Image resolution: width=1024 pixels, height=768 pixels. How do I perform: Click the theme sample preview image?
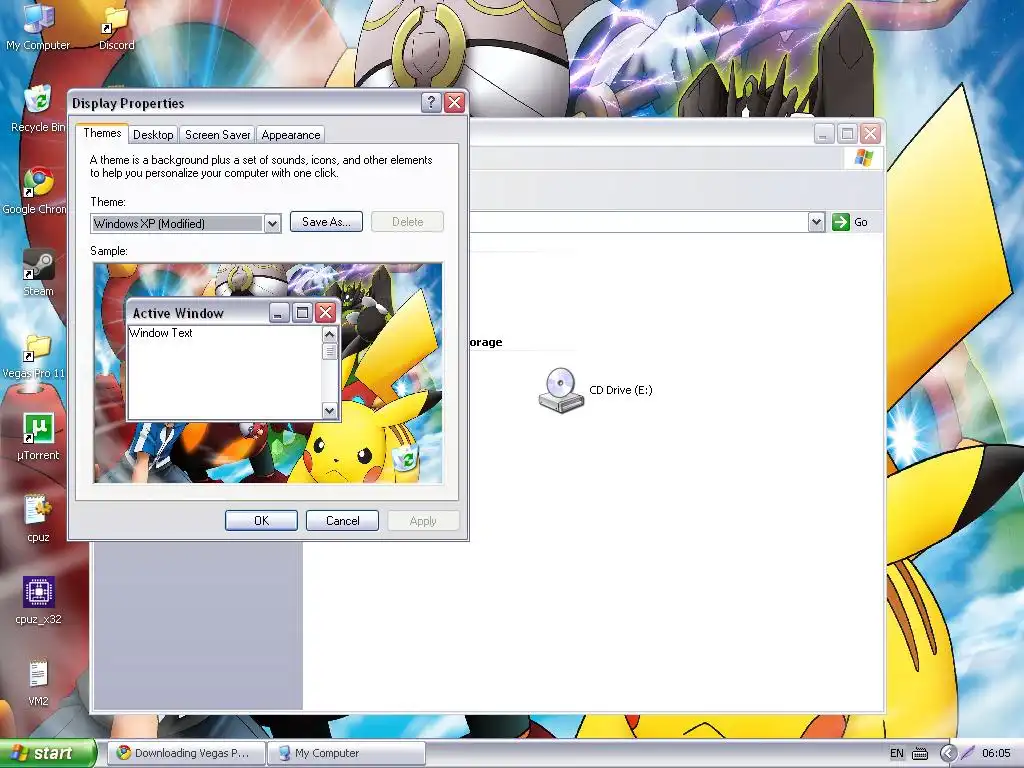[x=268, y=373]
